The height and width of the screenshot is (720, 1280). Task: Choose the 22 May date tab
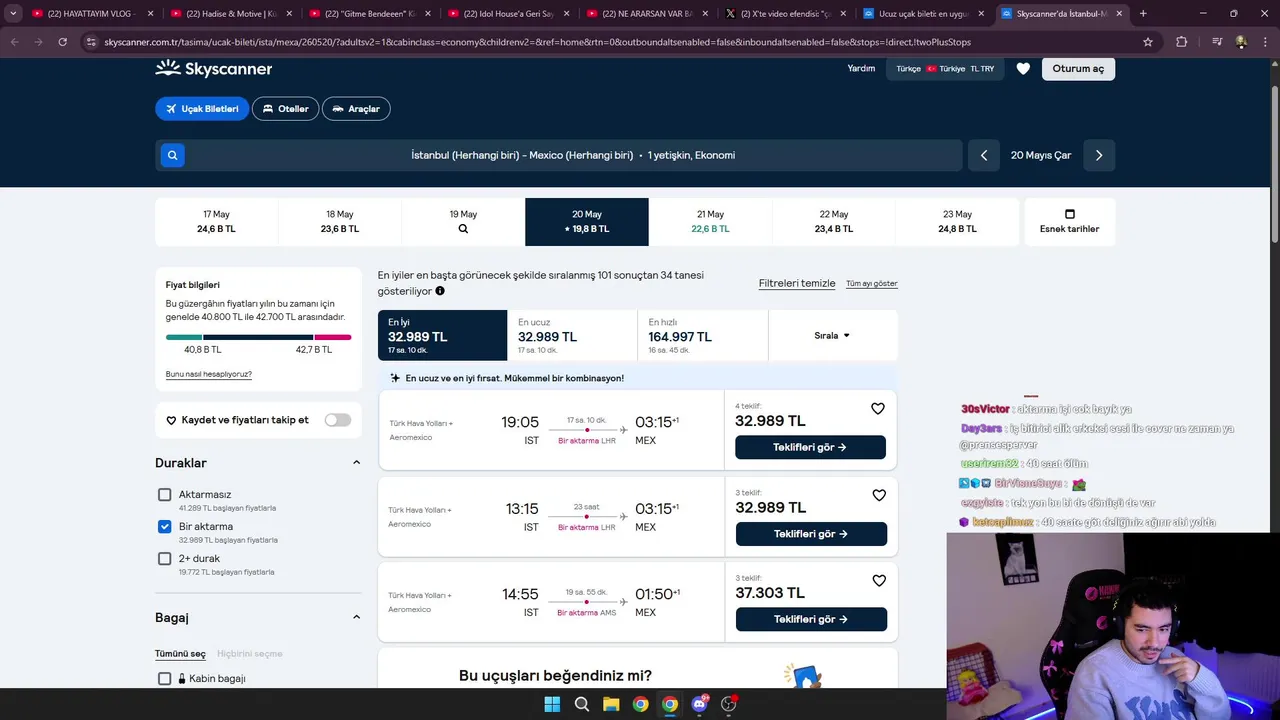[834, 222]
